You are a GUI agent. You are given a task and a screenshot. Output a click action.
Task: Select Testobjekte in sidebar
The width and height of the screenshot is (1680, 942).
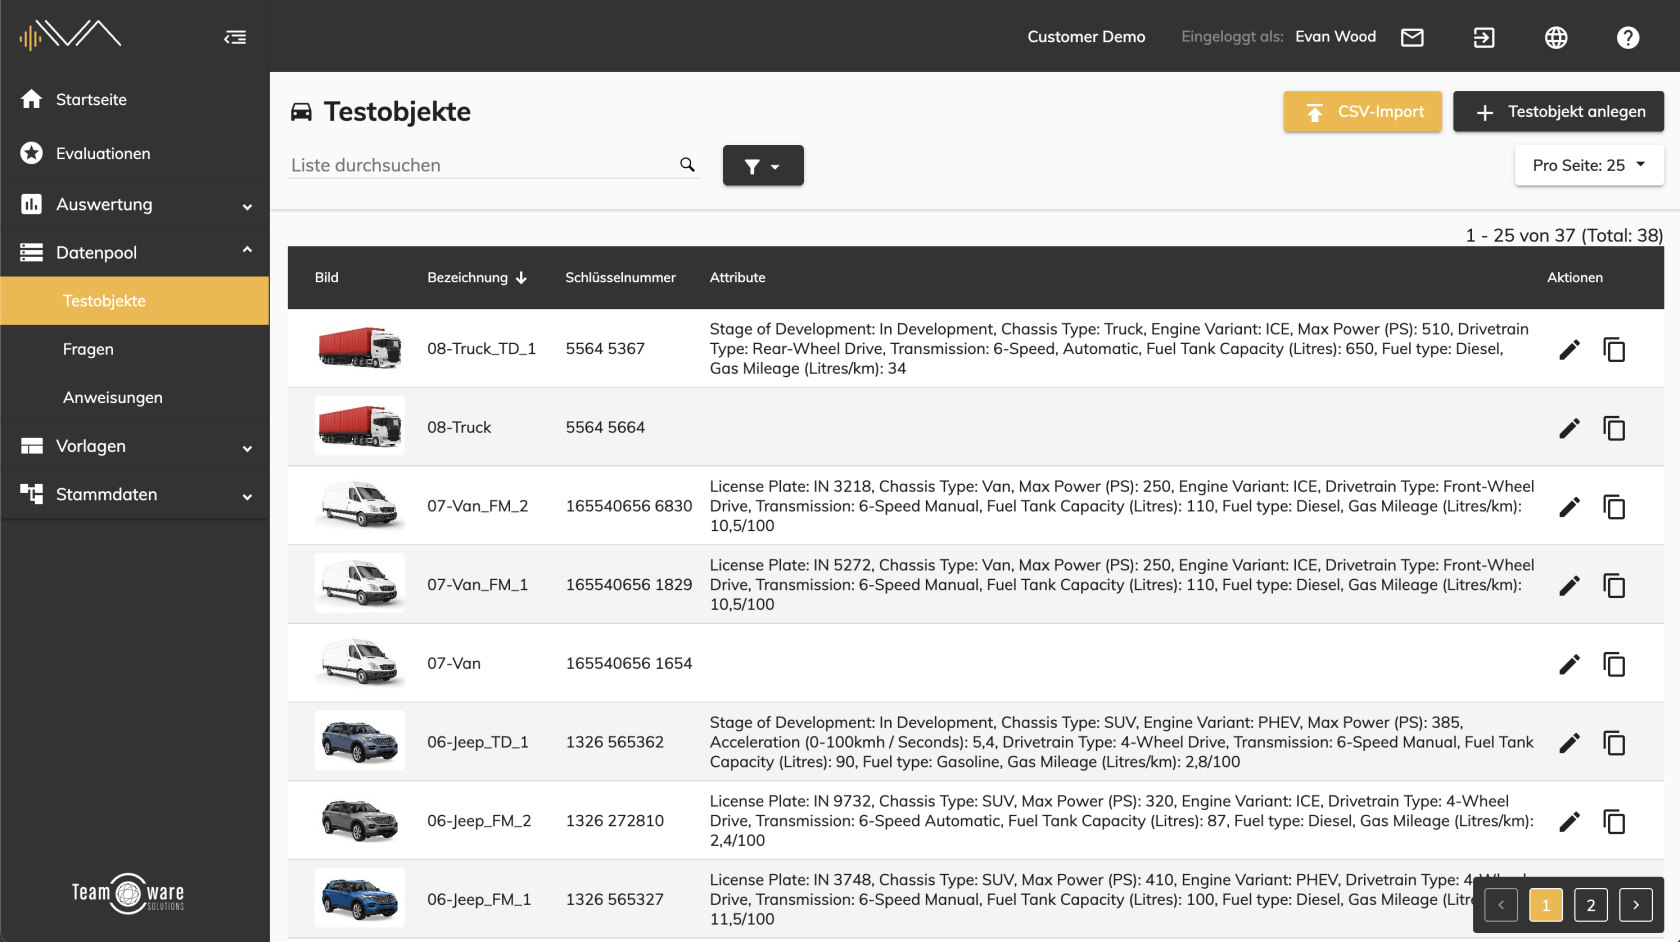pyautogui.click(x=135, y=301)
